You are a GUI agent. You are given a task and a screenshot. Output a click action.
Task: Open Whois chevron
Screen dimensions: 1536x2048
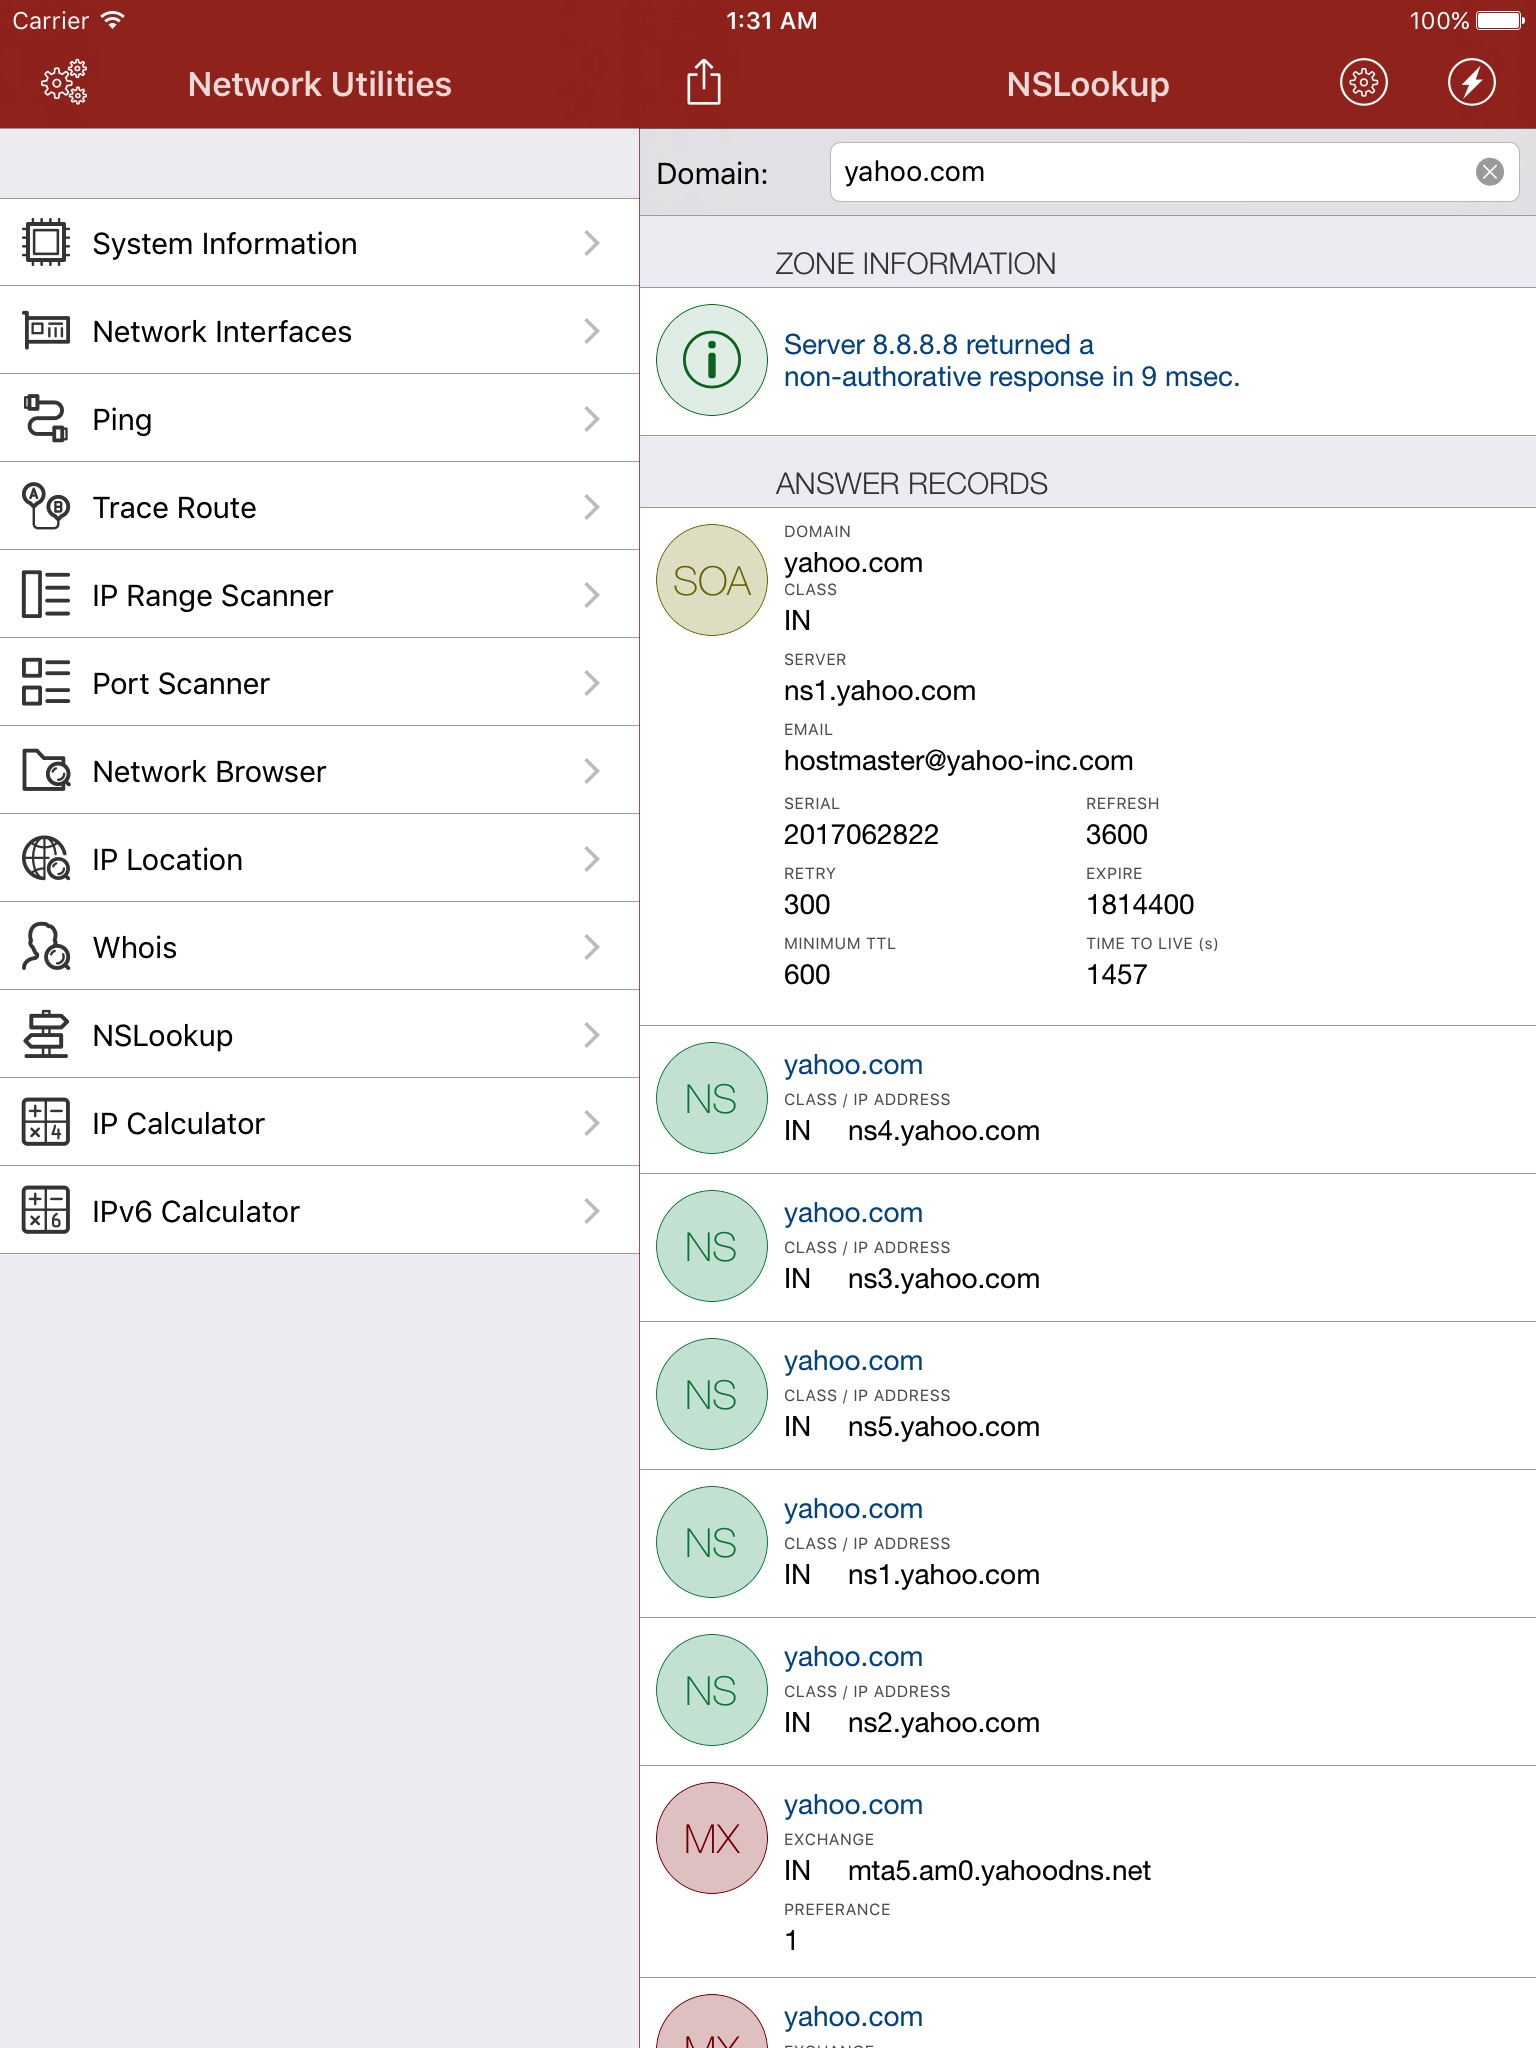tap(592, 947)
